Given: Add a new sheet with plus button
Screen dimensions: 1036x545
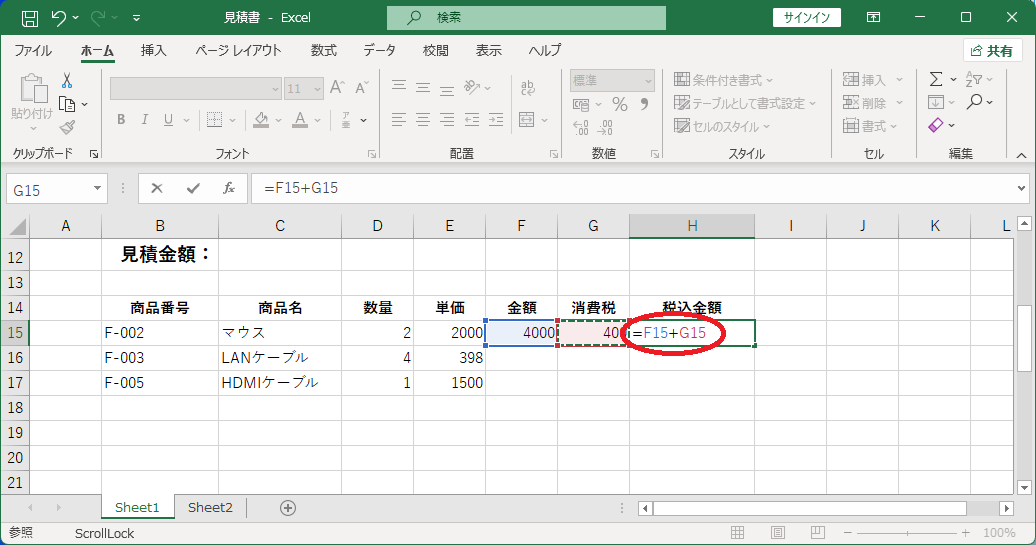Looking at the screenshot, I should point(287,508).
